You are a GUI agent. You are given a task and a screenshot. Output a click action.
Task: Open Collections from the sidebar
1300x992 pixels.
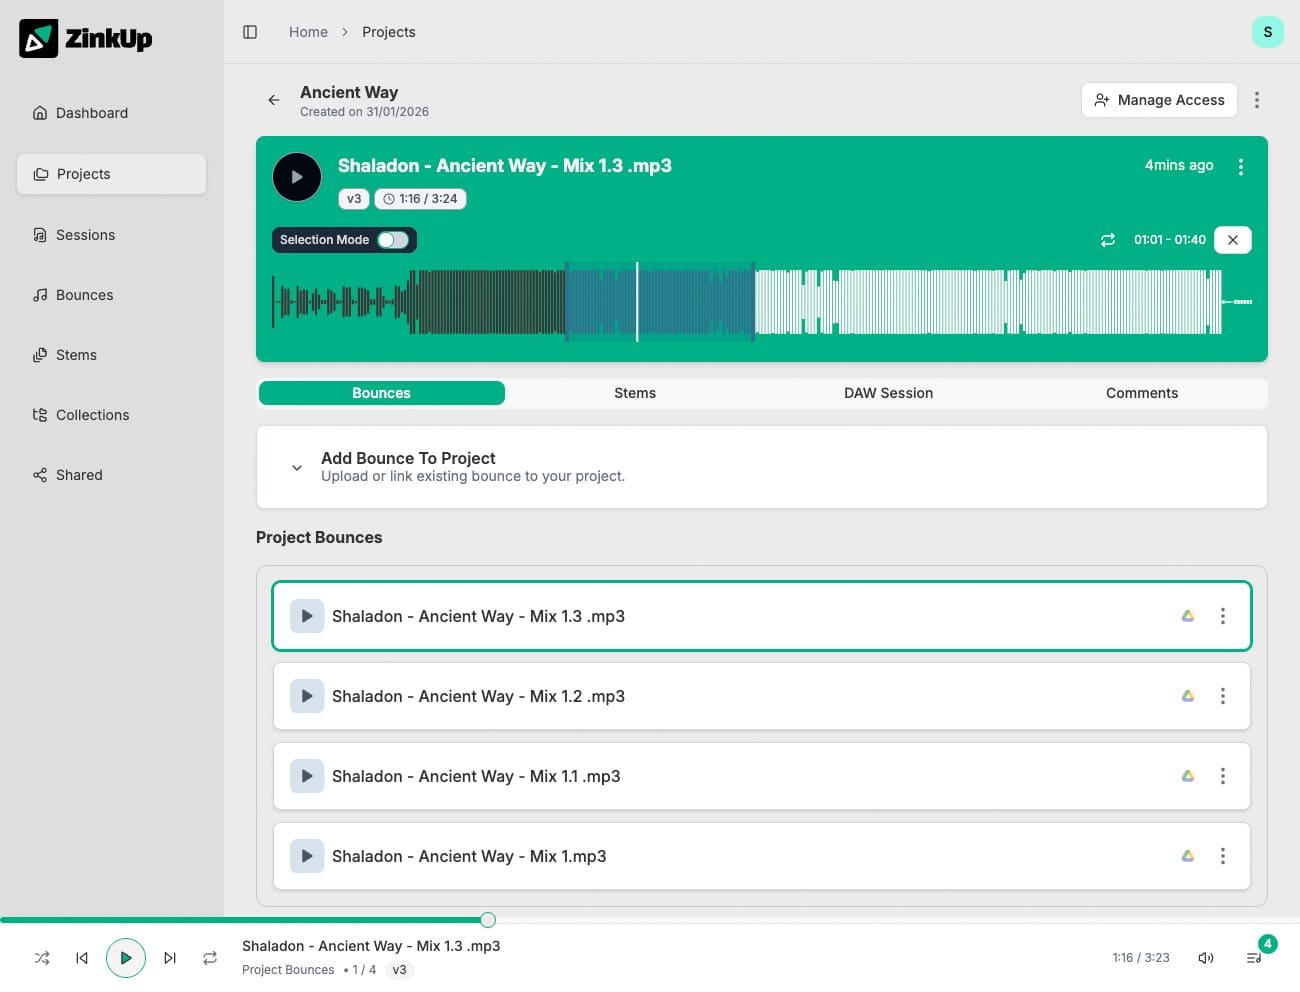(92, 415)
